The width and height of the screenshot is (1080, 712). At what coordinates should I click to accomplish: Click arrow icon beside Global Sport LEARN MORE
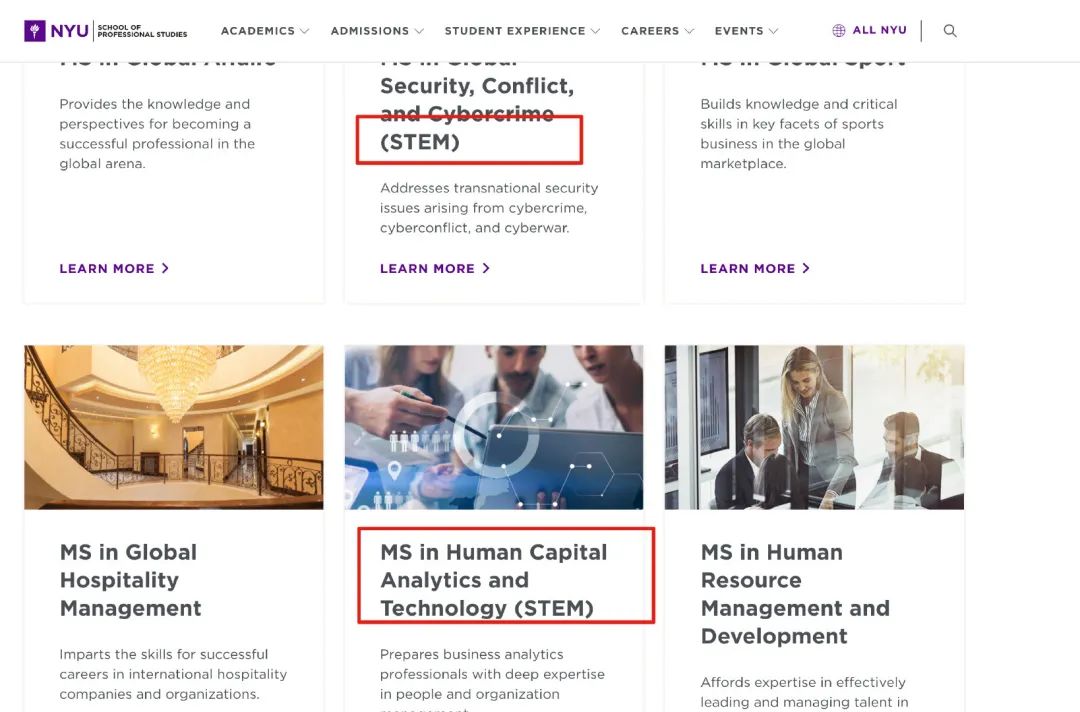click(x=807, y=268)
